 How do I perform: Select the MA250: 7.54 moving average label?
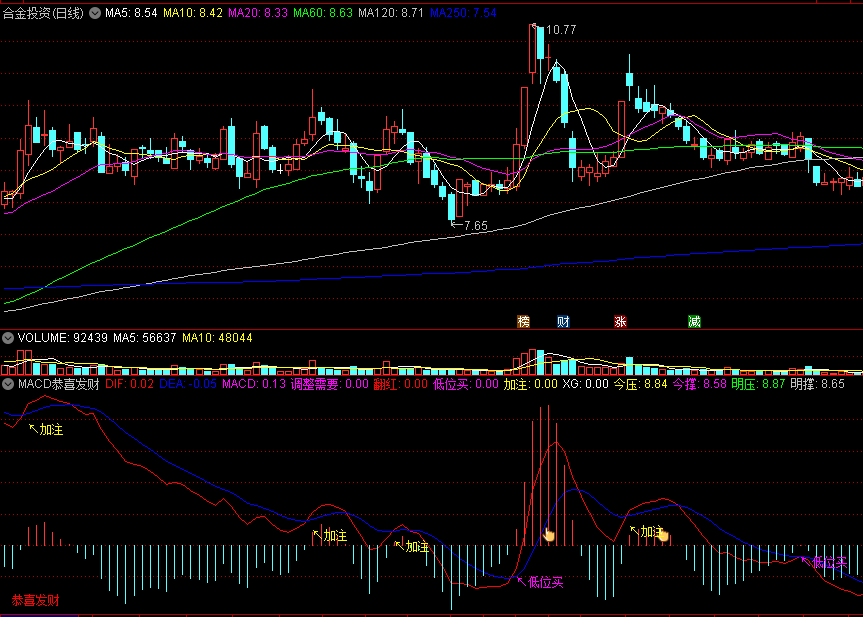[463, 13]
